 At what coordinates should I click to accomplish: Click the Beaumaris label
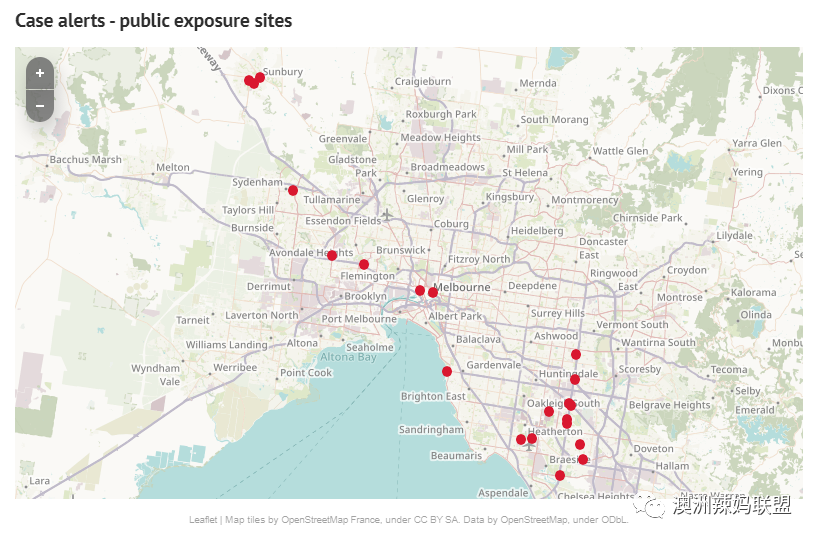click(456, 455)
